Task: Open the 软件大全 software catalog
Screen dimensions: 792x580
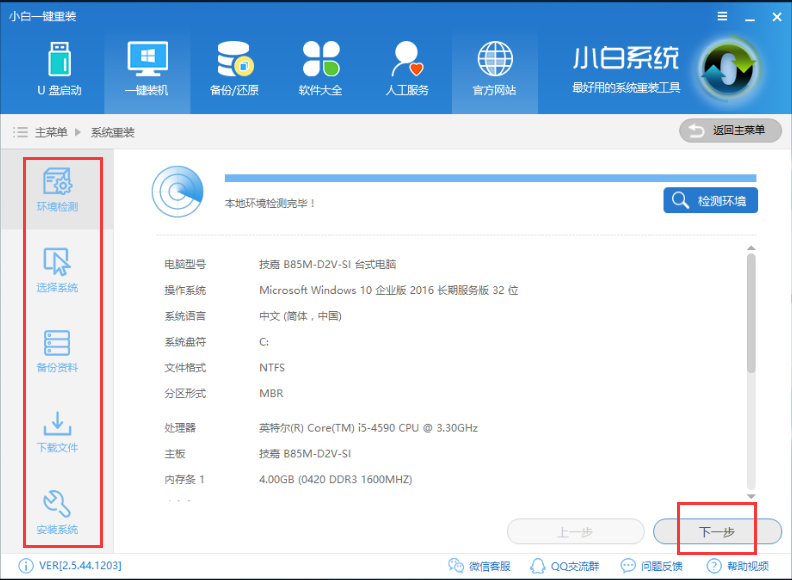Action: [320, 68]
